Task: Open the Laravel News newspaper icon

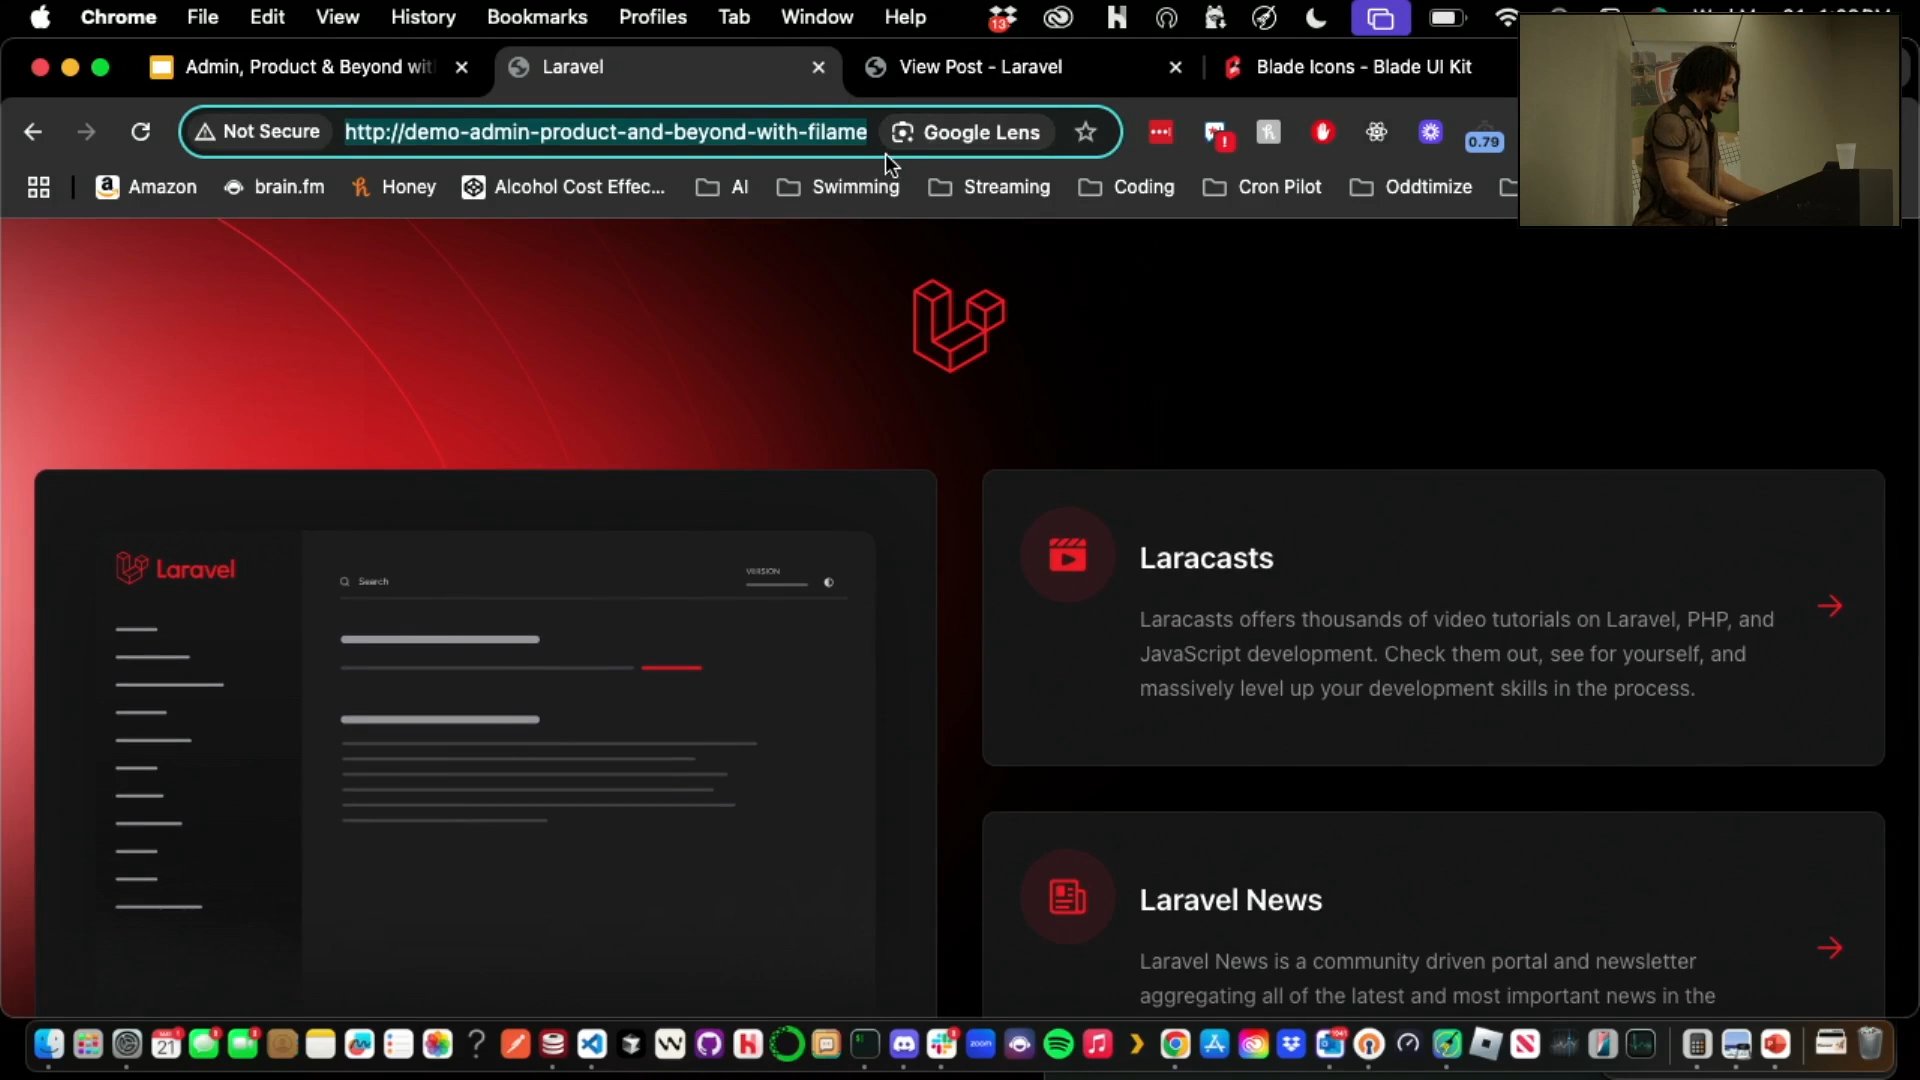Action: (x=1067, y=897)
